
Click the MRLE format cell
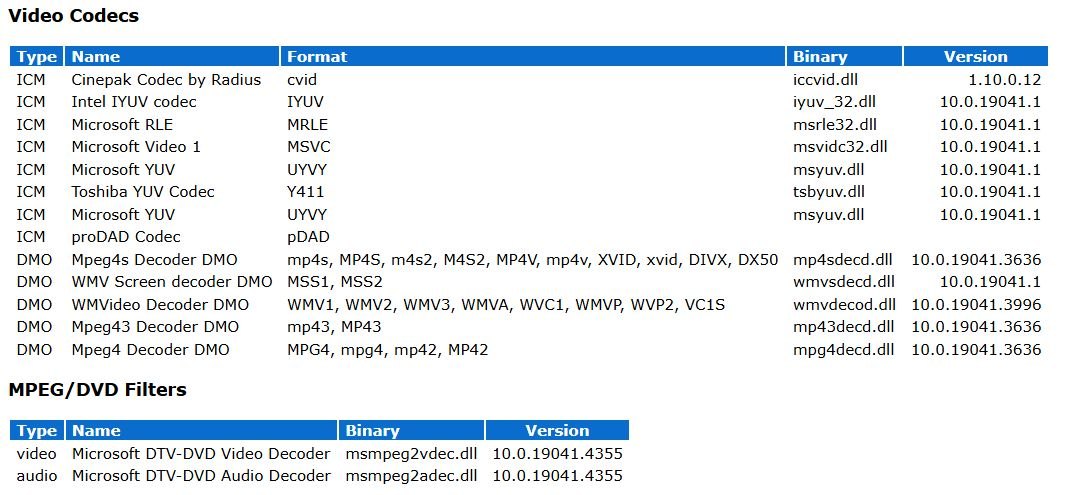(x=307, y=124)
